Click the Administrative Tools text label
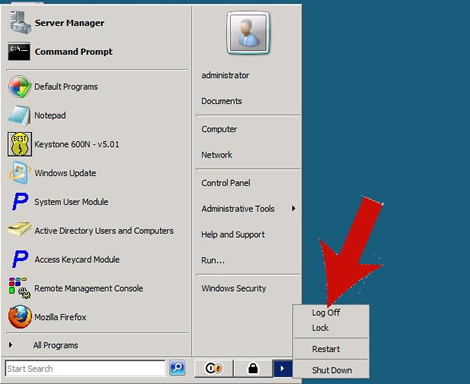Screen dimensions: 470x384 point(238,209)
